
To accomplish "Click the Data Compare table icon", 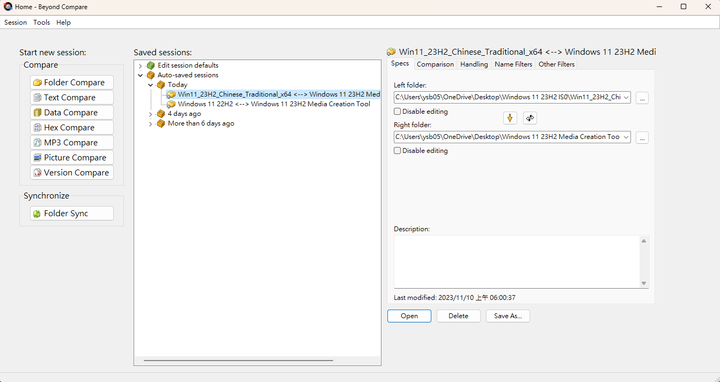I will pyautogui.click(x=38, y=112).
